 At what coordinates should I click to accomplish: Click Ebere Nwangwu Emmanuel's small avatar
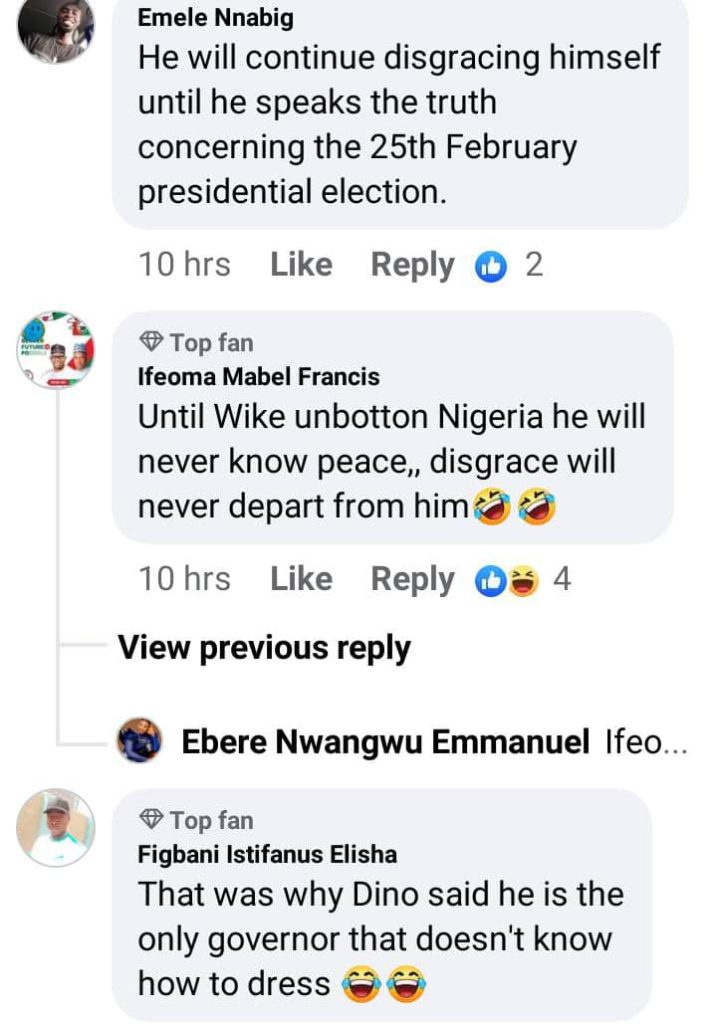139,741
